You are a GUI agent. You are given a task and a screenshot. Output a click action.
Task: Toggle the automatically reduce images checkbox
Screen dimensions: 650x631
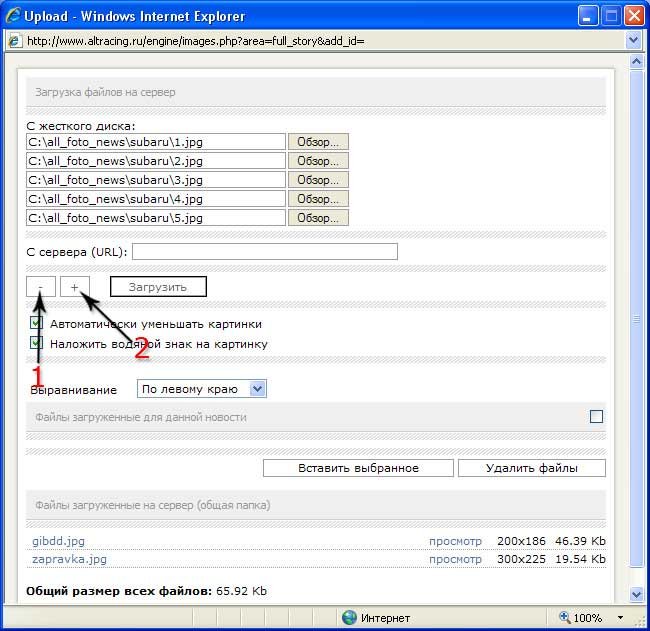pyautogui.click(x=37, y=324)
